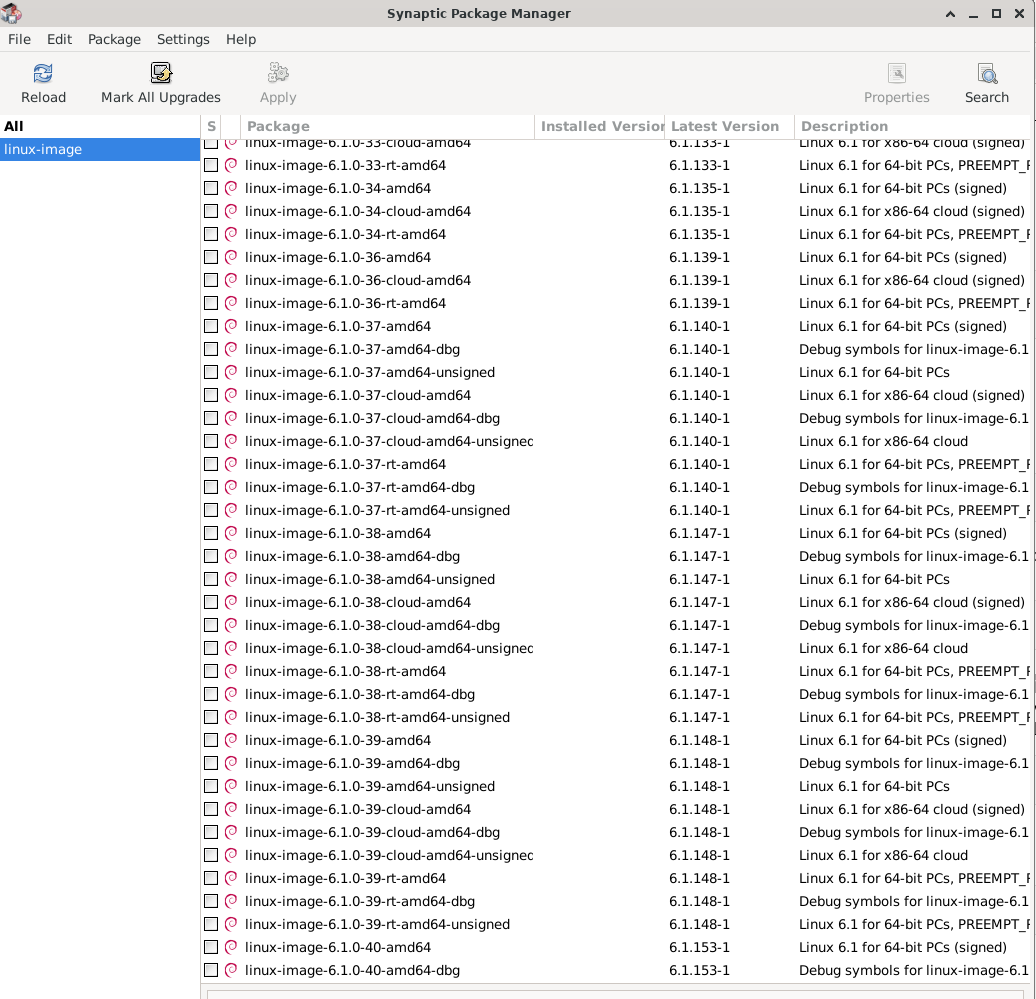The width and height of the screenshot is (1036, 999).
Task: Click the Mark All Upgrades icon
Action: point(161,74)
